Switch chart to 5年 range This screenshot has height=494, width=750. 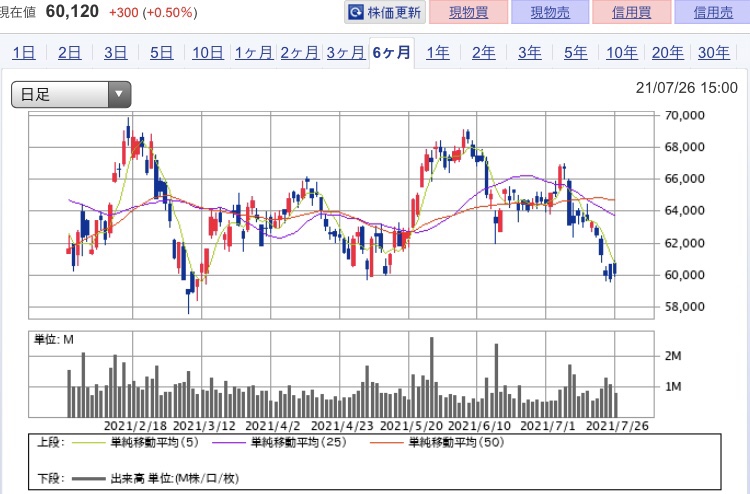pos(575,52)
